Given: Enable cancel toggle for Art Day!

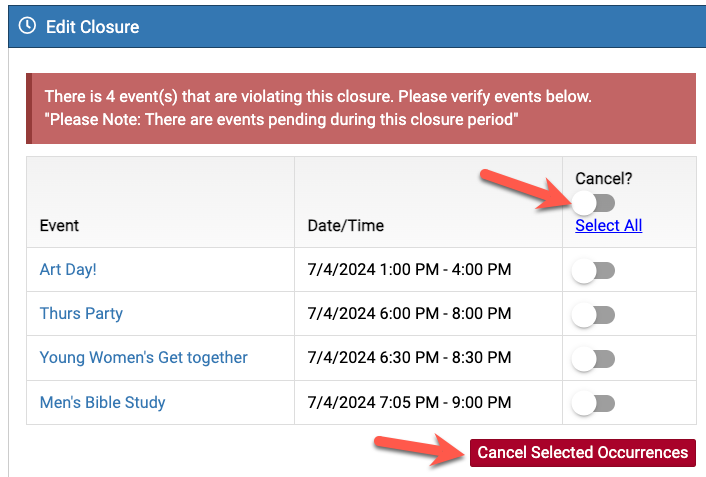Looking at the screenshot, I should pyautogui.click(x=594, y=270).
